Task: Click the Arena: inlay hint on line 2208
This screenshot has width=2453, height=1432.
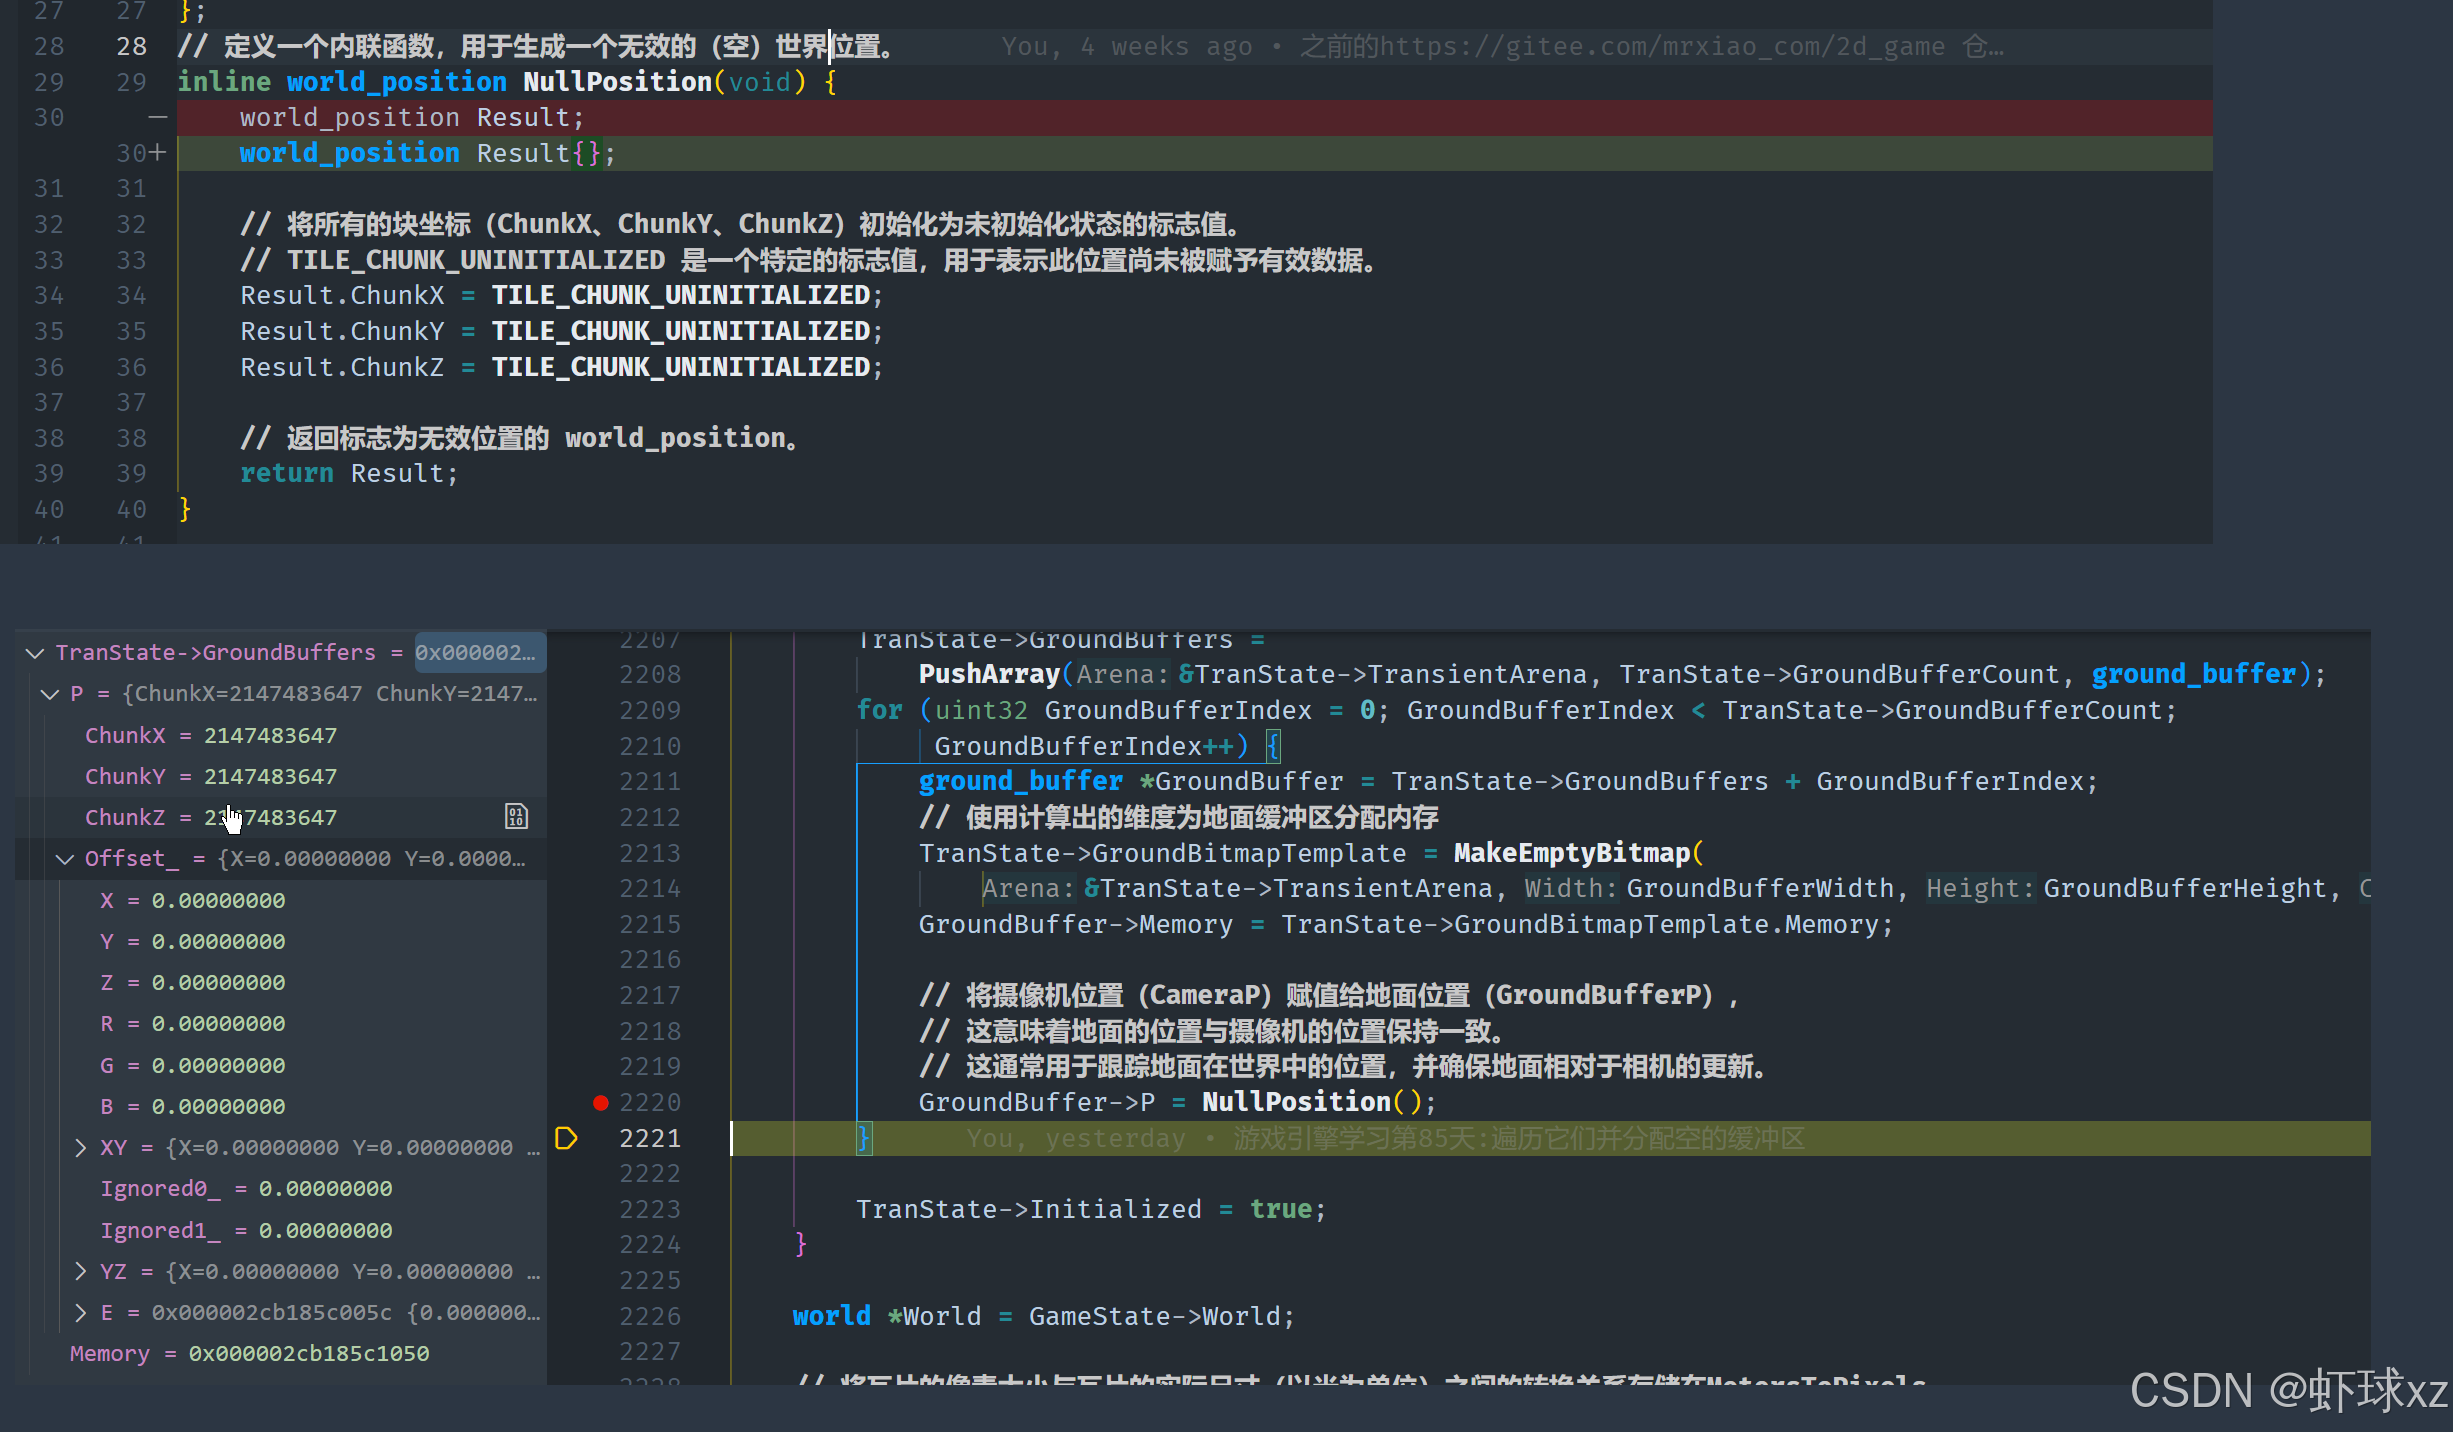Action: [x=1122, y=675]
